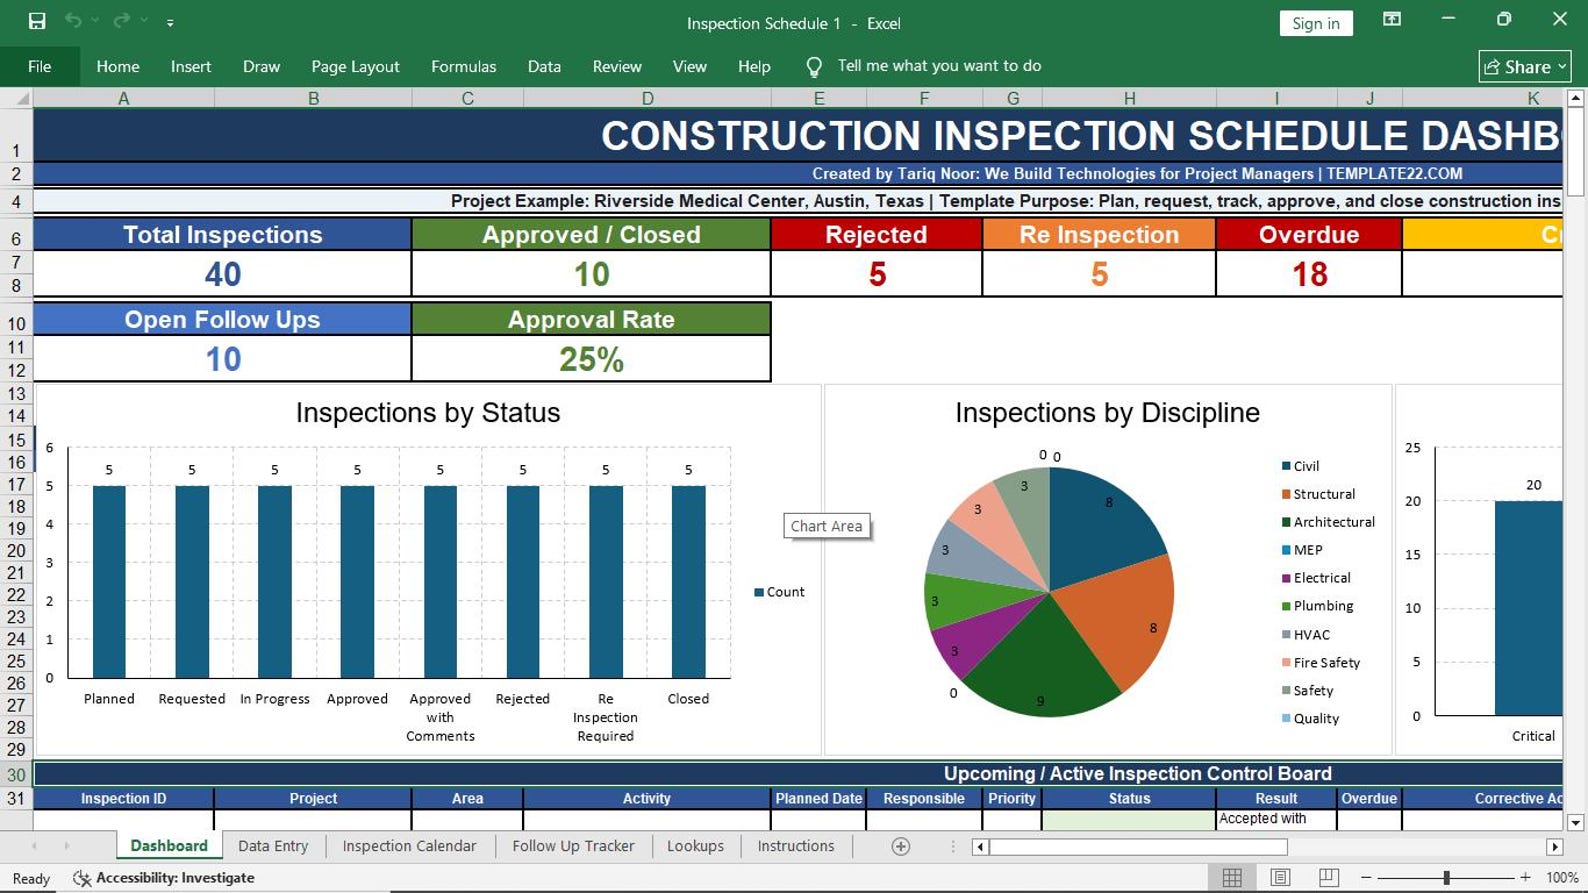
Task: Select row 30 header
Action: (x=16, y=774)
